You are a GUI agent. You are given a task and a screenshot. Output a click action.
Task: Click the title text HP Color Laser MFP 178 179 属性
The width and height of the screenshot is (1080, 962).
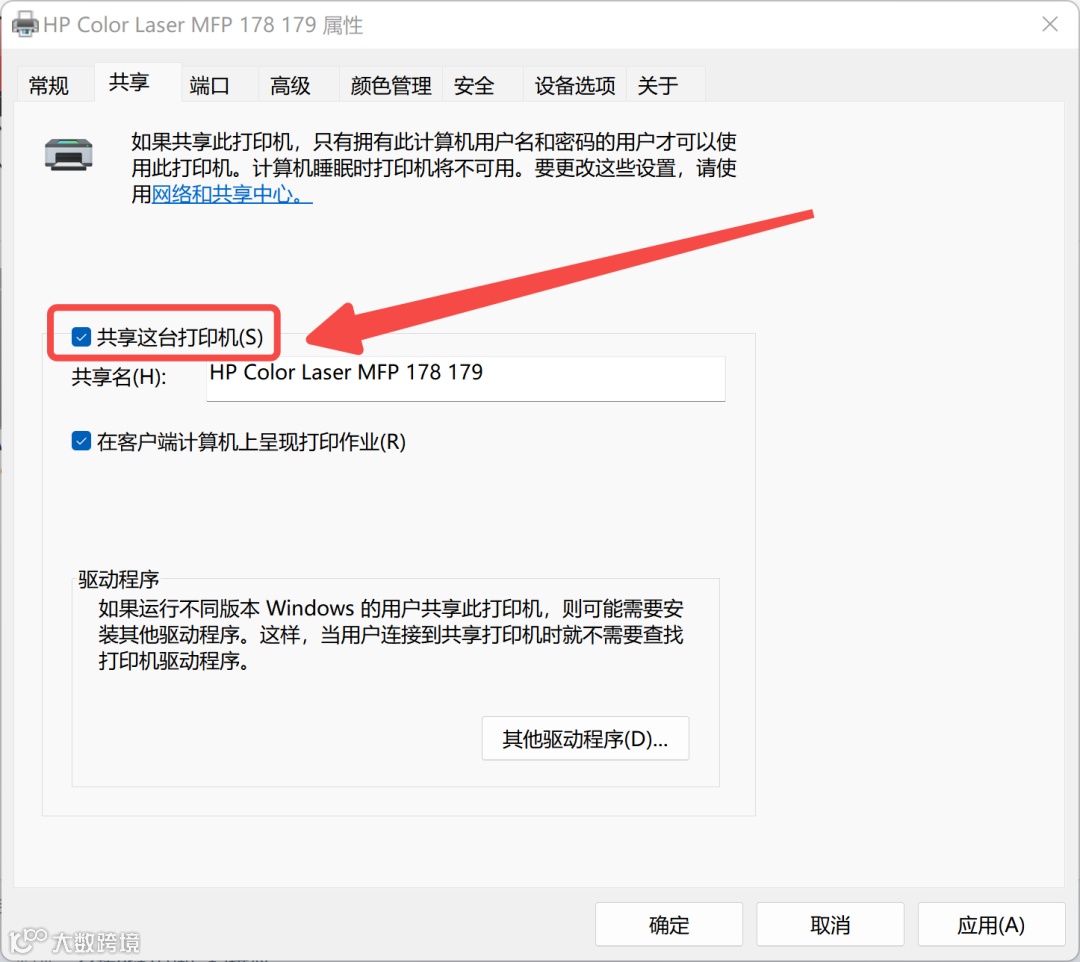pos(202,25)
